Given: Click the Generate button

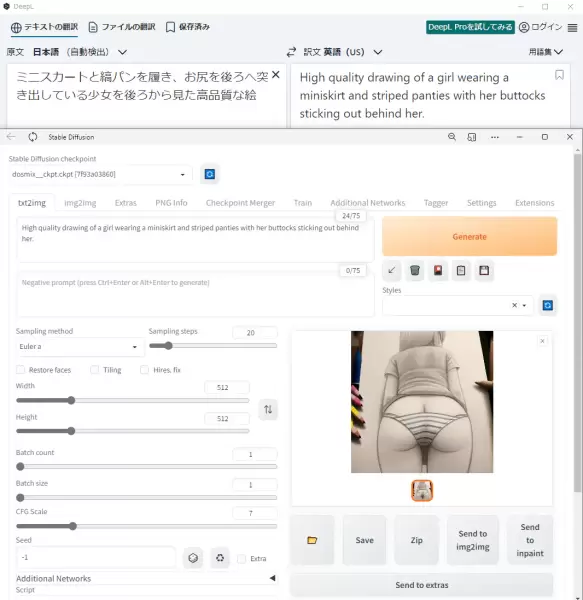Looking at the screenshot, I should [469, 236].
